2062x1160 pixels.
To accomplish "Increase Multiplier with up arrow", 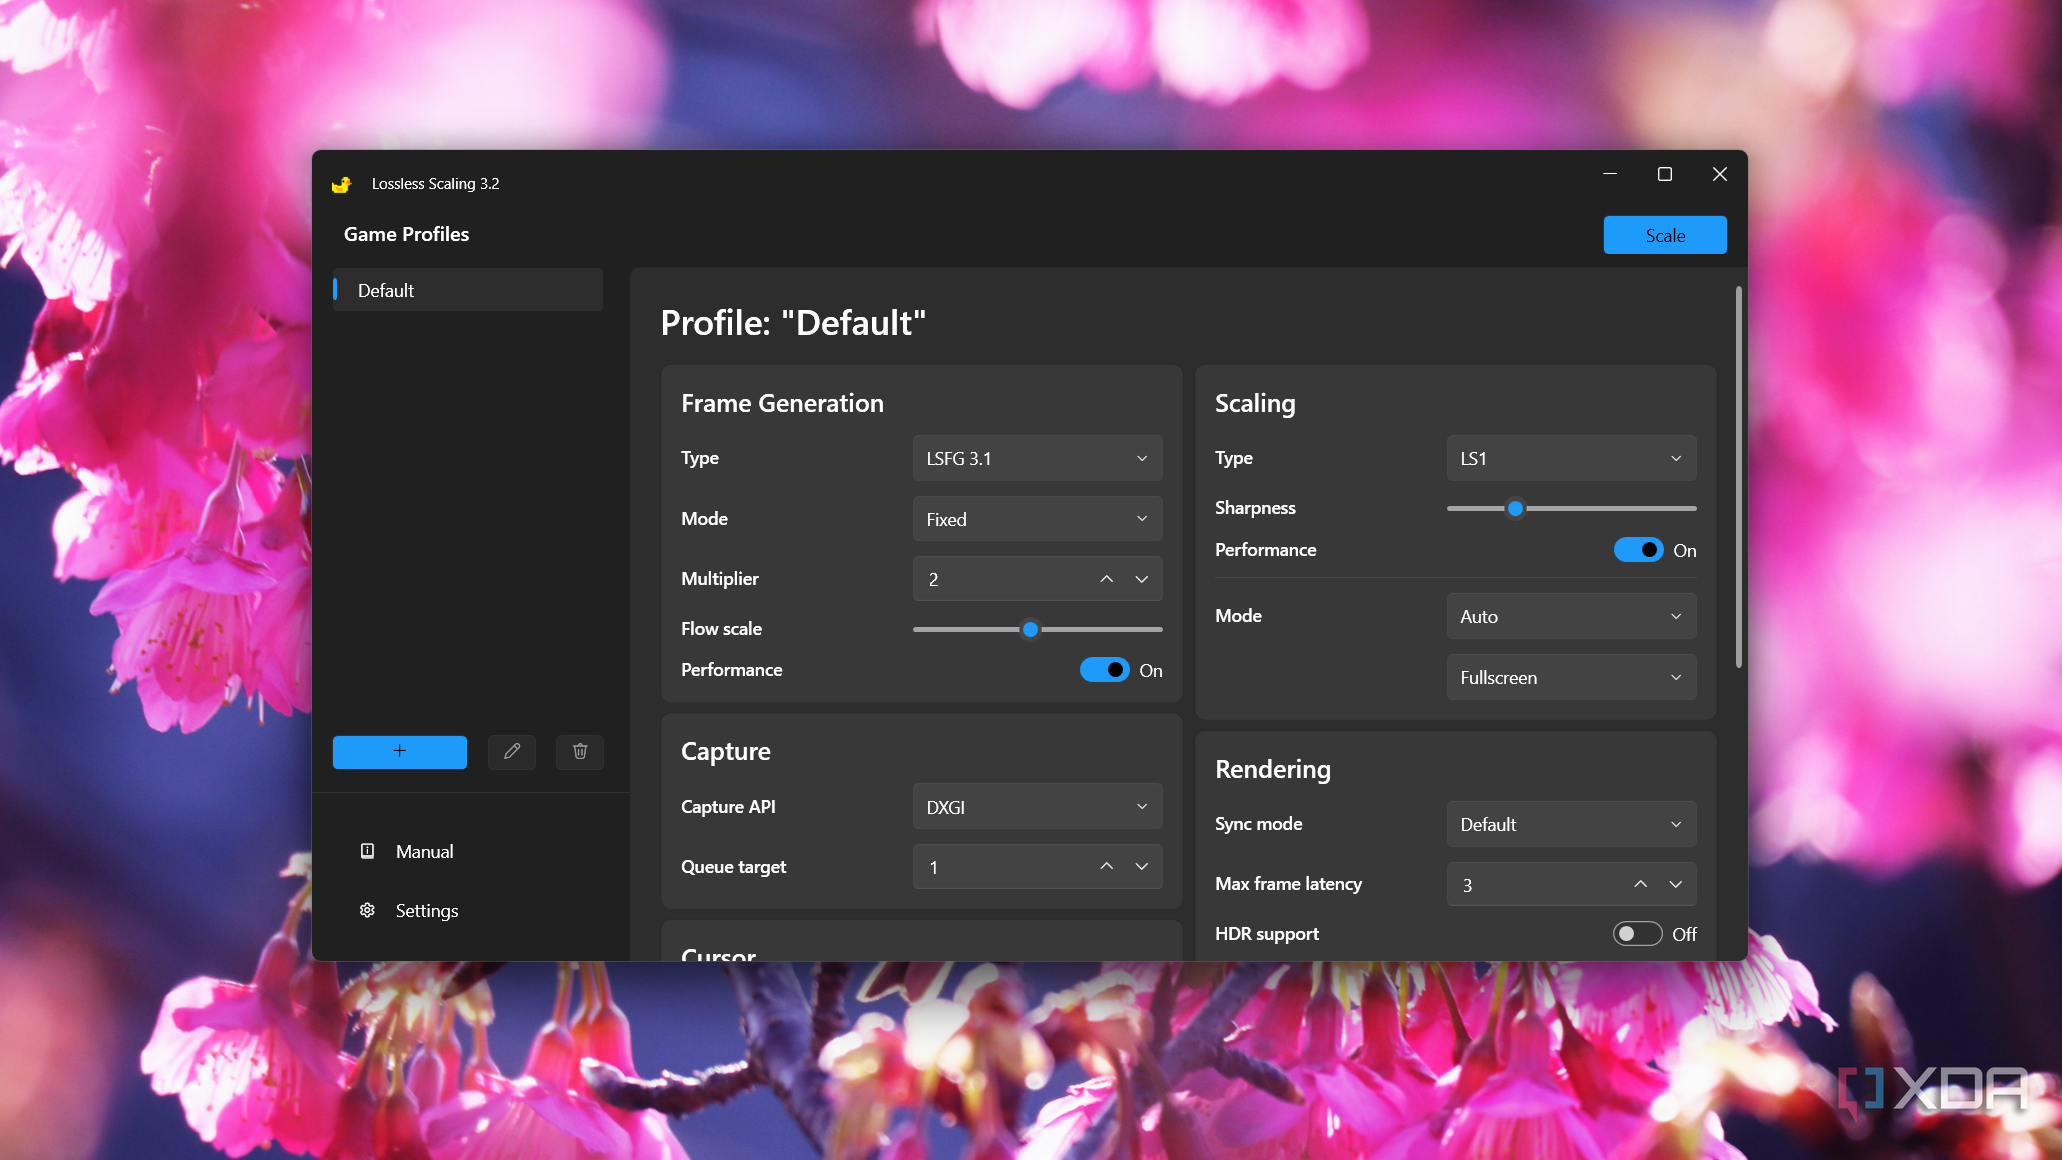I will point(1106,579).
